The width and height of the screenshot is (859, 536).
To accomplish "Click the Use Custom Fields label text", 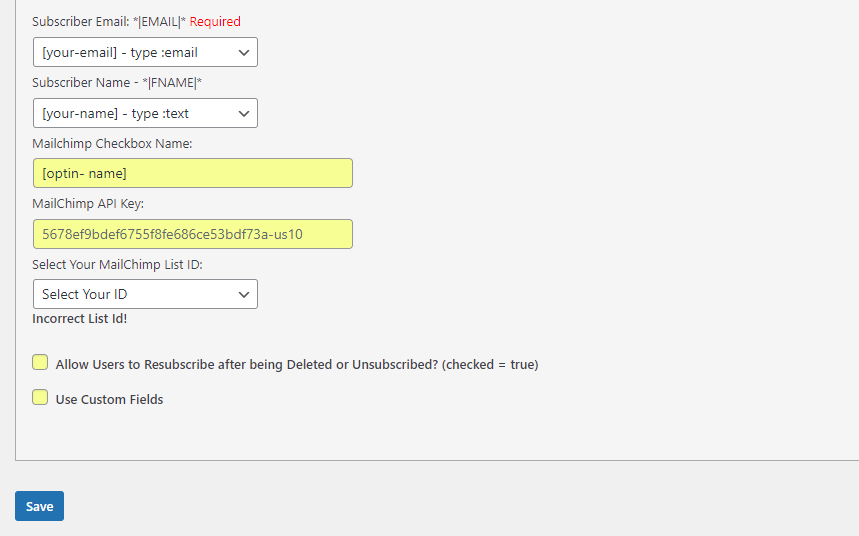I will click(x=109, y=399).
